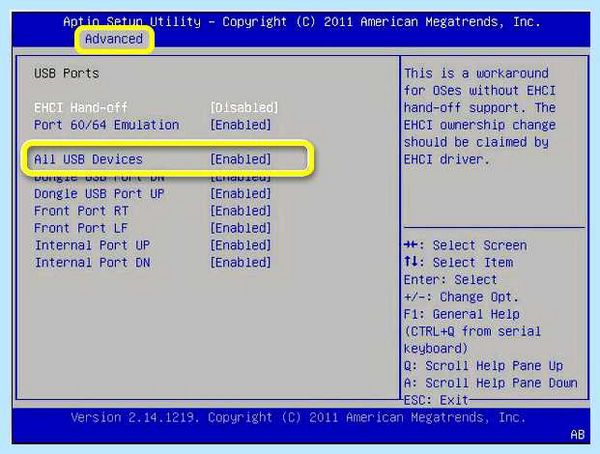This screenshot has height=454, width=600.
Task: Click the EHCI workaround help text
Action: (x=480, y=116)
